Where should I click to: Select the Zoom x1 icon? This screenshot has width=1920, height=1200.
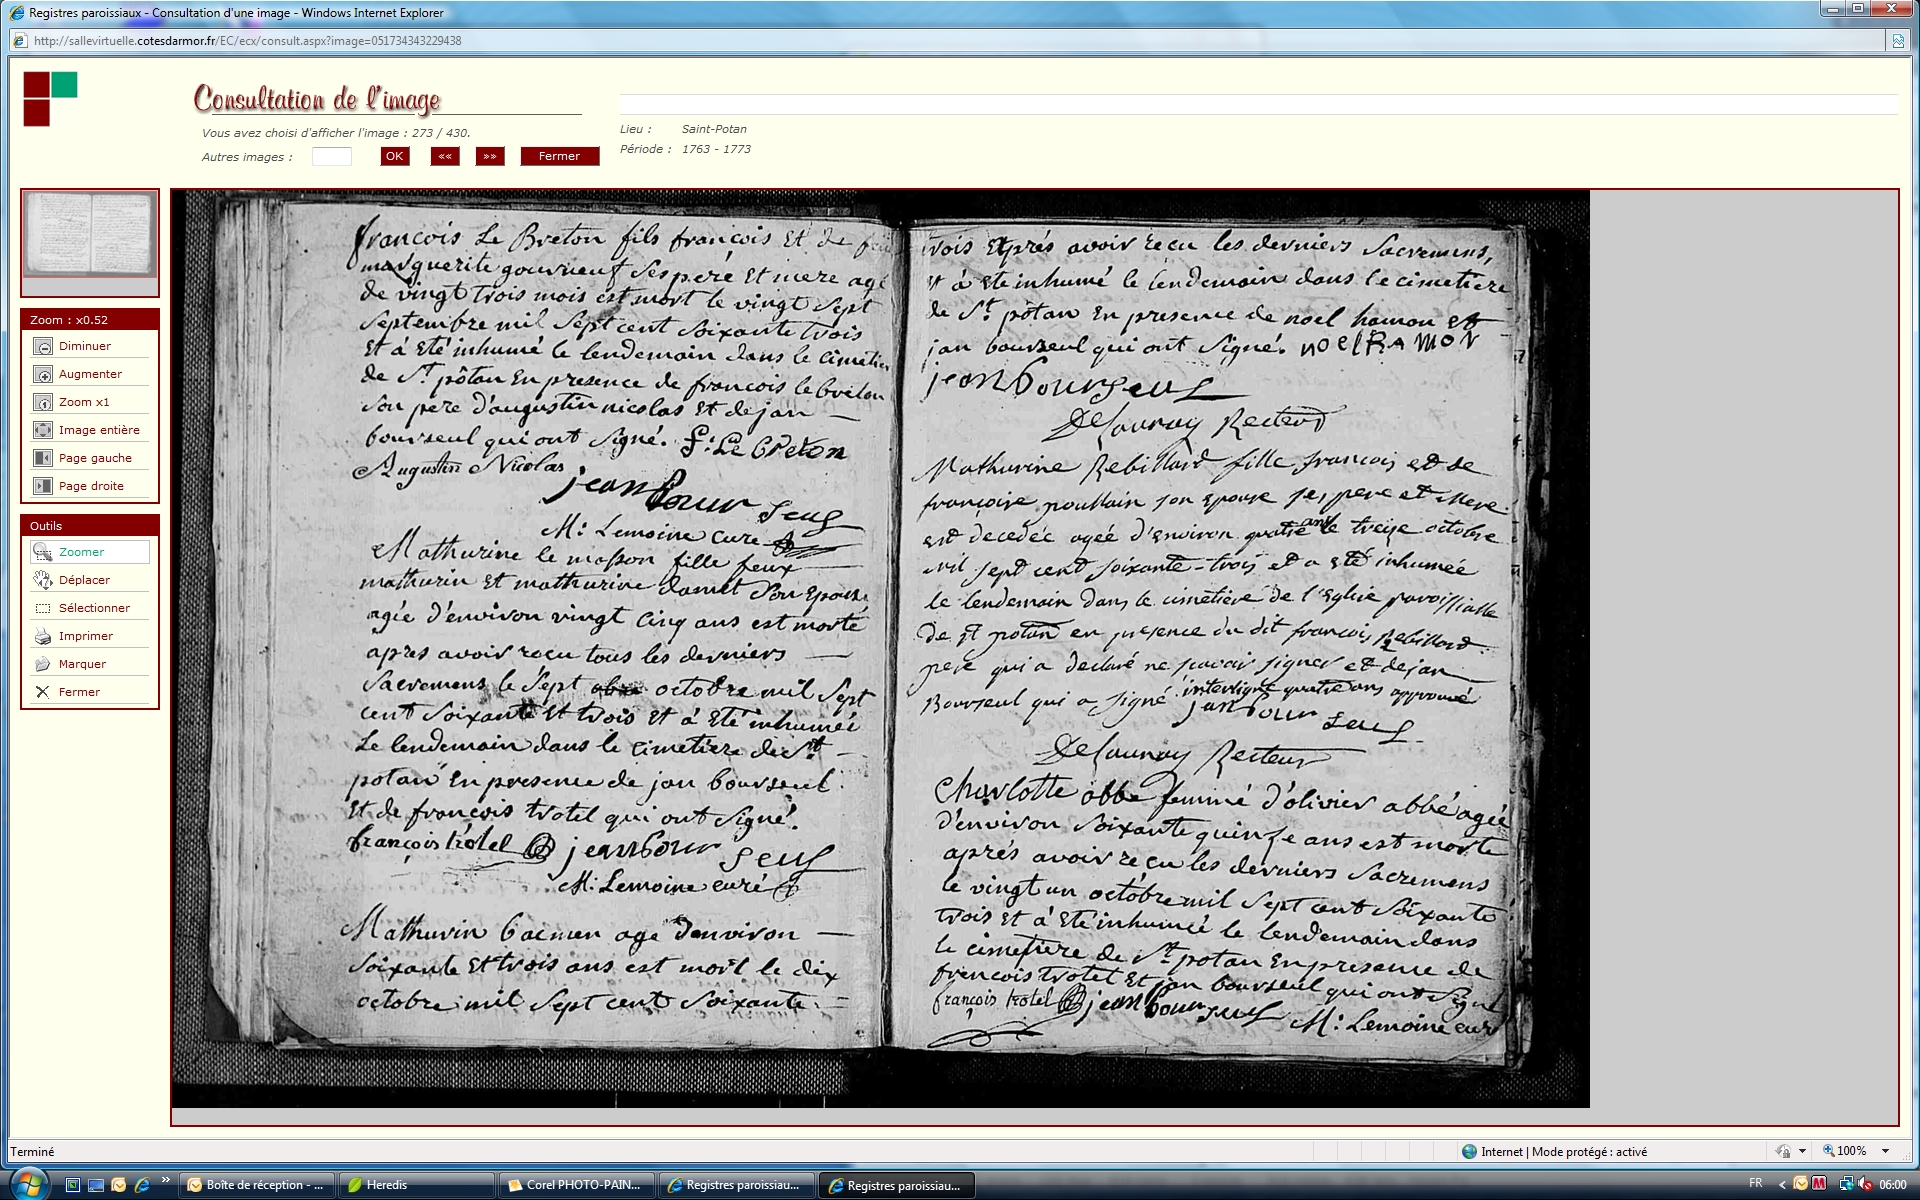[43, 402]
